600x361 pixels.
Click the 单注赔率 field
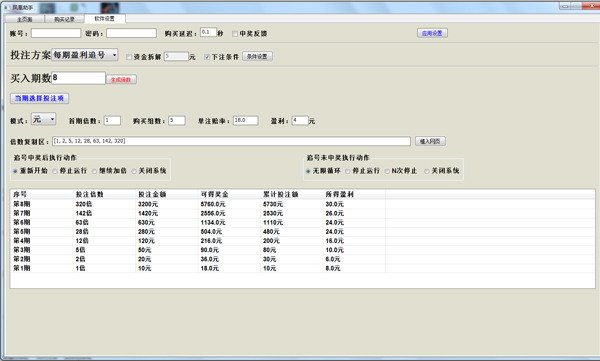246,121
